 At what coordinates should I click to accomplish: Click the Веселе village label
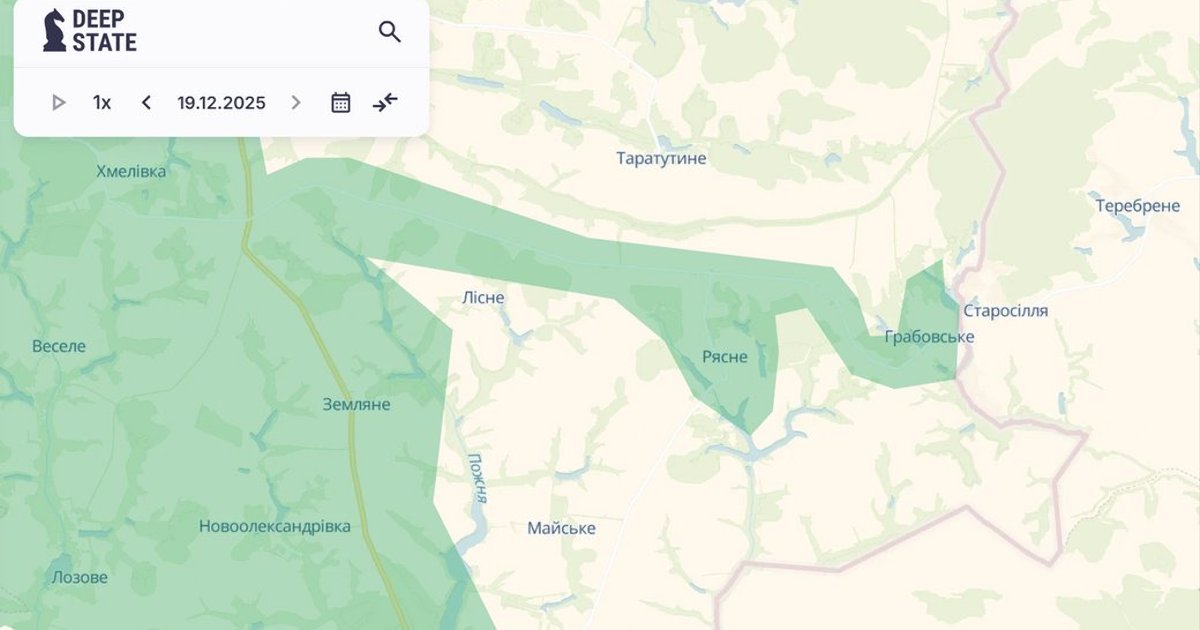59,346
